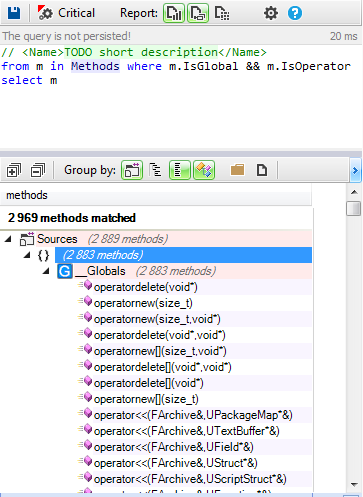
Task: Click the Sources project icon
Action: 27,239
